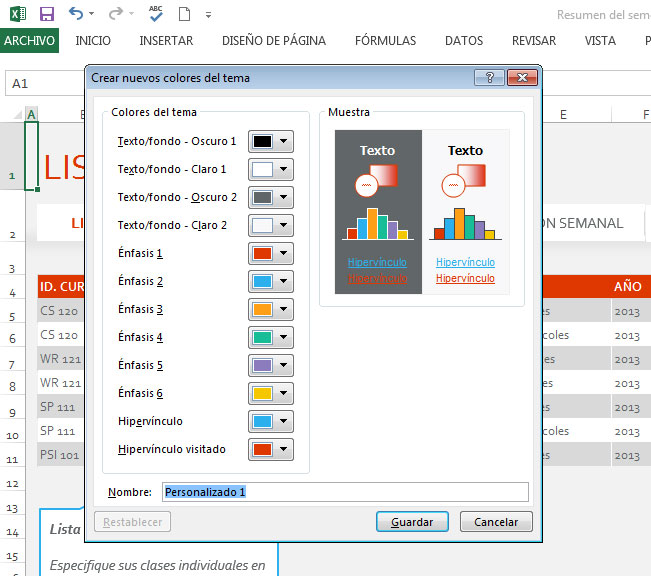This screenshot has width=651, height=576.
Task: Open the Énfasis 3 color dropdown arrow
Action: point(284,309)
